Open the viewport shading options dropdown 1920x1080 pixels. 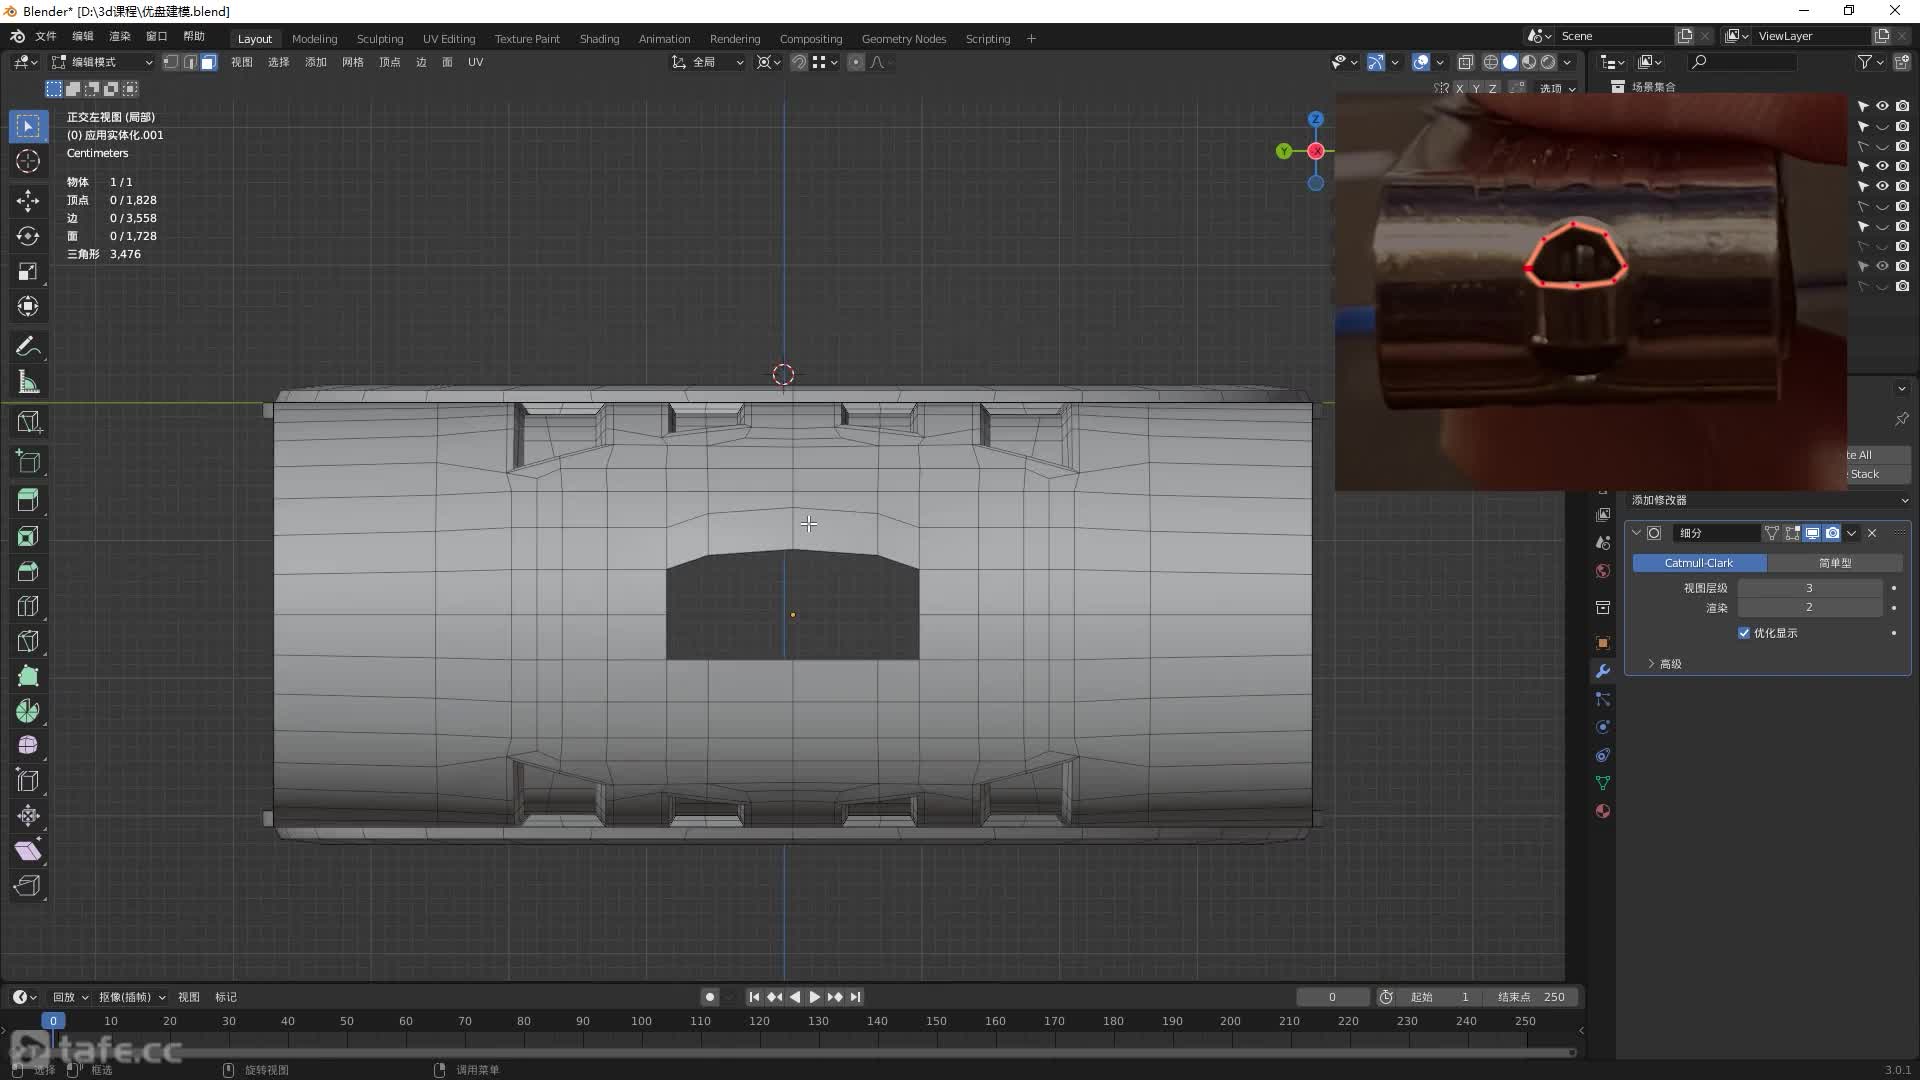[1567, 62]
